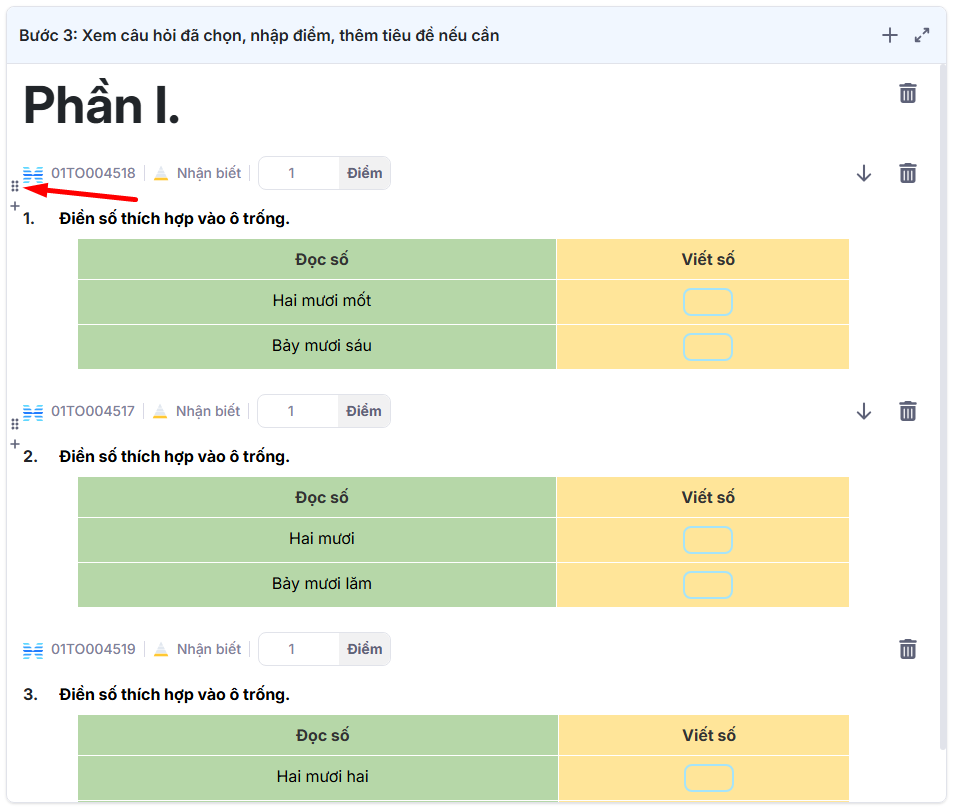The image size is (954, 809).
Task: Delete question 01TO004519 with the trash icon
Action: point(907,649)
